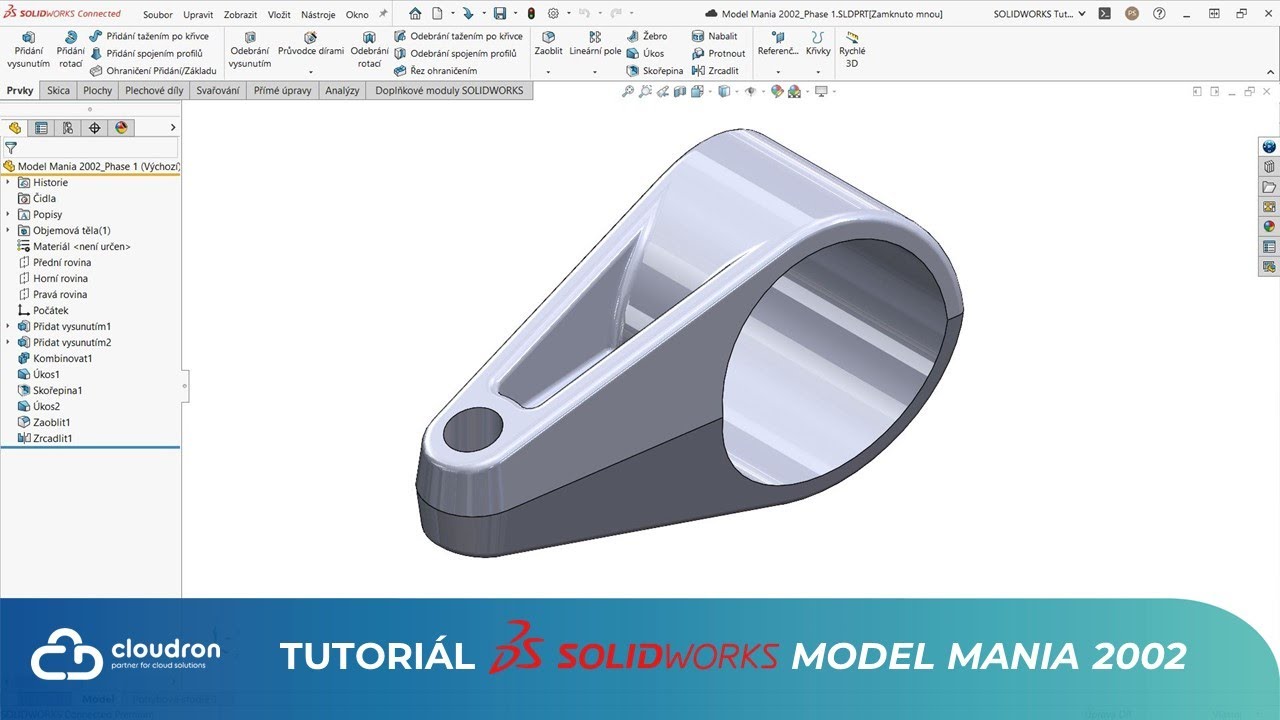Open the Okno menu
Viewport: 1280px width, 720px height.
coord(357,15)
